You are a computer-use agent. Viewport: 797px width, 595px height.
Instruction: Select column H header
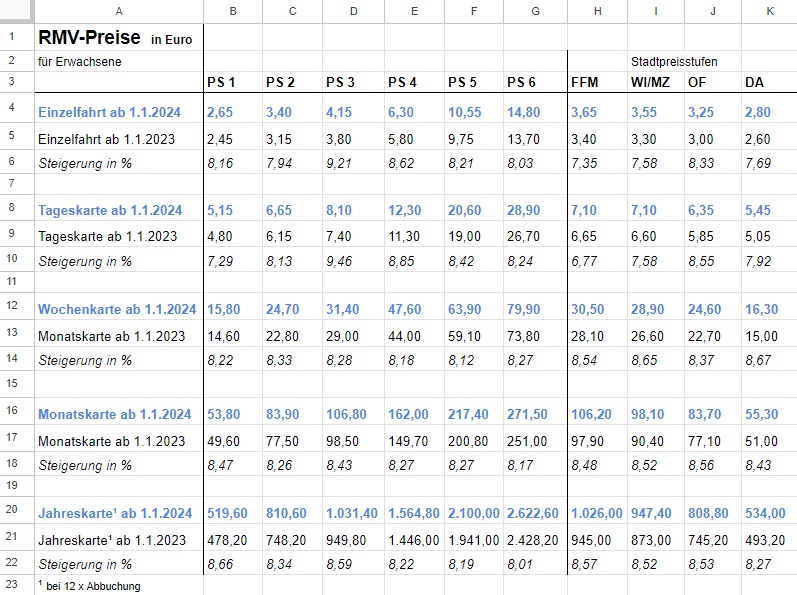pos(597,11)
